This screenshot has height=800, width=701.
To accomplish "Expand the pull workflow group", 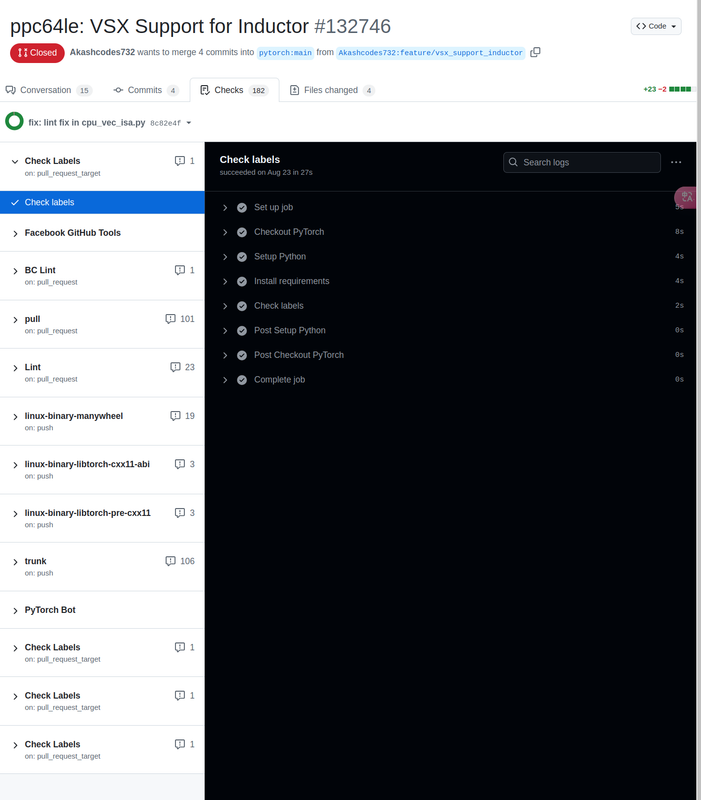I will click(x=15, y=320).
